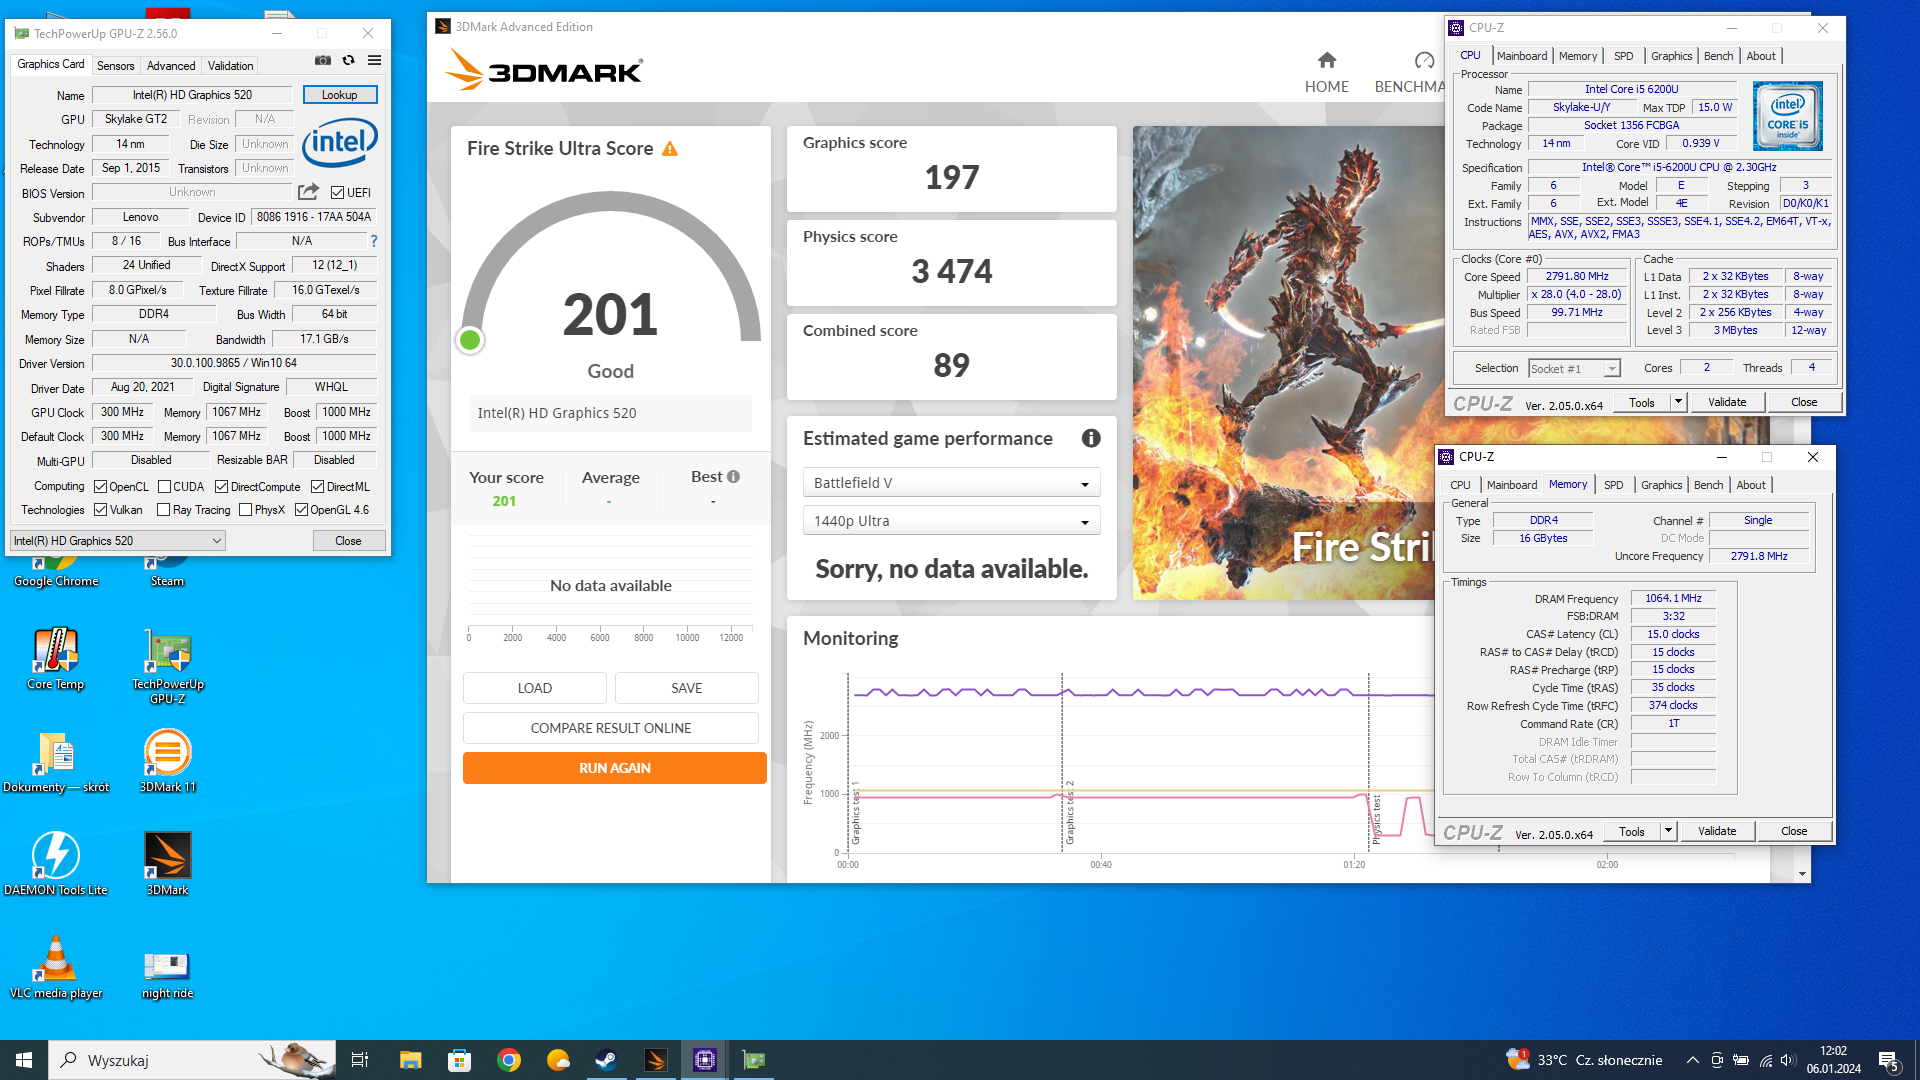The width and height of the screenshot is (1920, 1080).
Task: Toggle UEFI checkbox in GPU-Z
Action: tap(337, 193)
